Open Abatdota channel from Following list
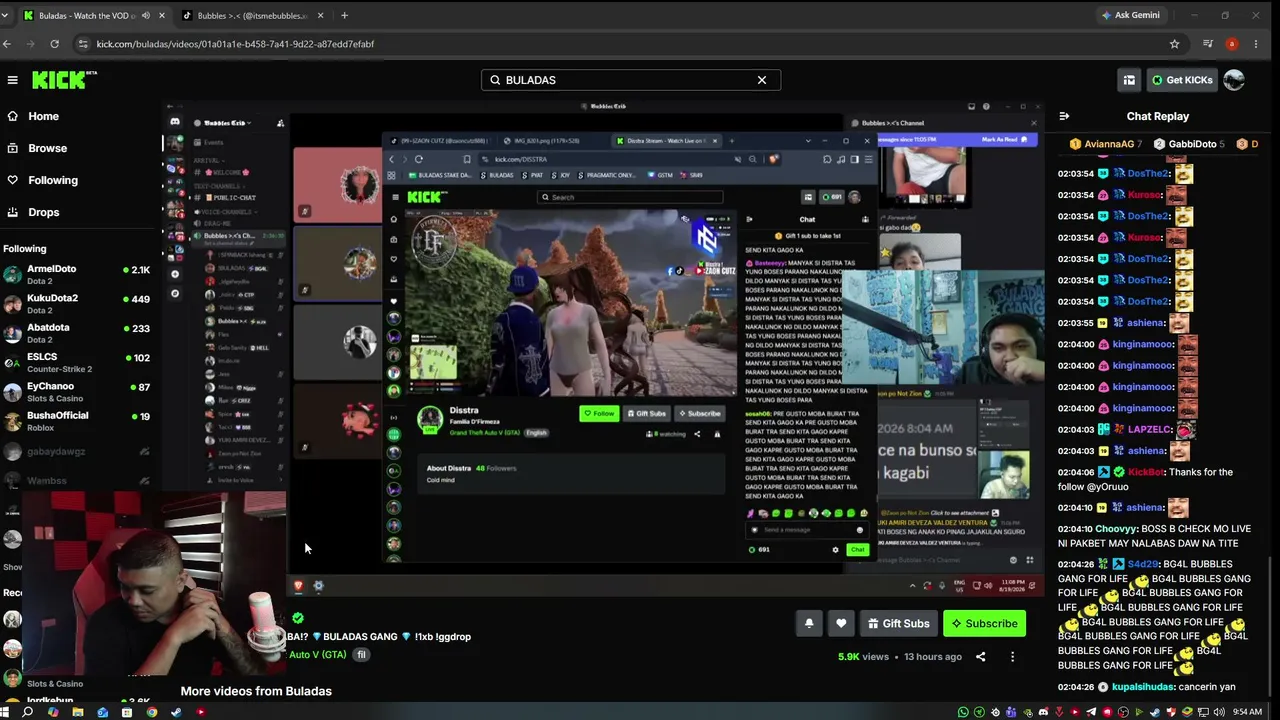Image resolution: width=1280 pixels, height=720 pixels. [x=77, y=333]
